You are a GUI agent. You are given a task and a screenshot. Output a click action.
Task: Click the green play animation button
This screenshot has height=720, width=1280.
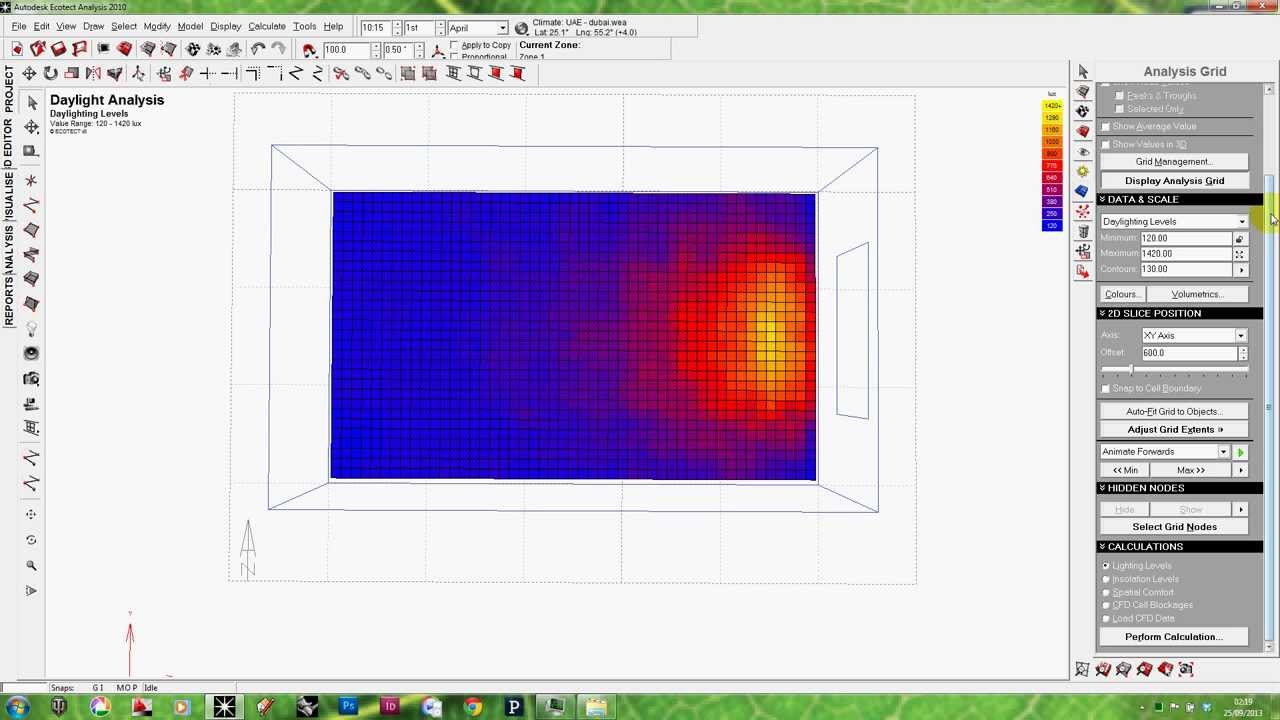tap(1240, 452)
